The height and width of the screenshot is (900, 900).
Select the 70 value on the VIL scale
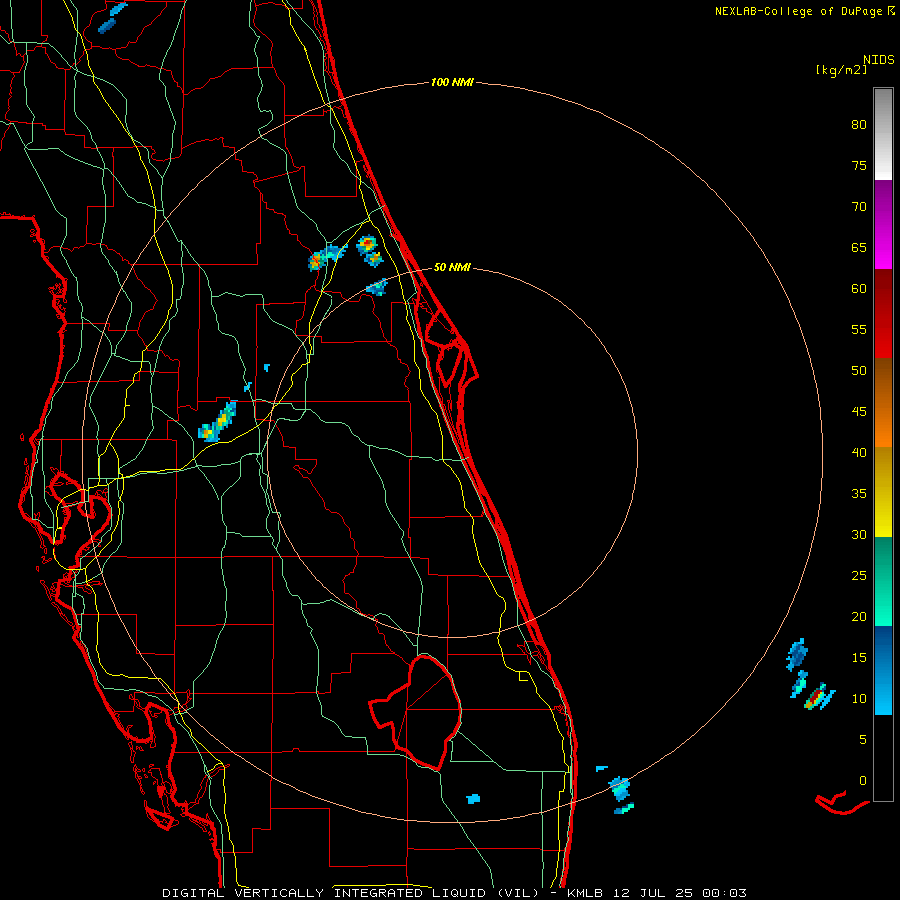(x=859, y=207)
